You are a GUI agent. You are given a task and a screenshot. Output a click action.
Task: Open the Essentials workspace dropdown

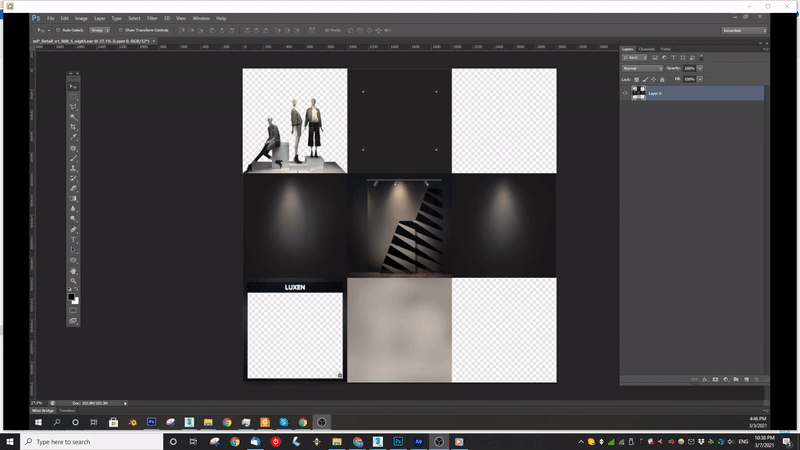(x=743, y=30)
